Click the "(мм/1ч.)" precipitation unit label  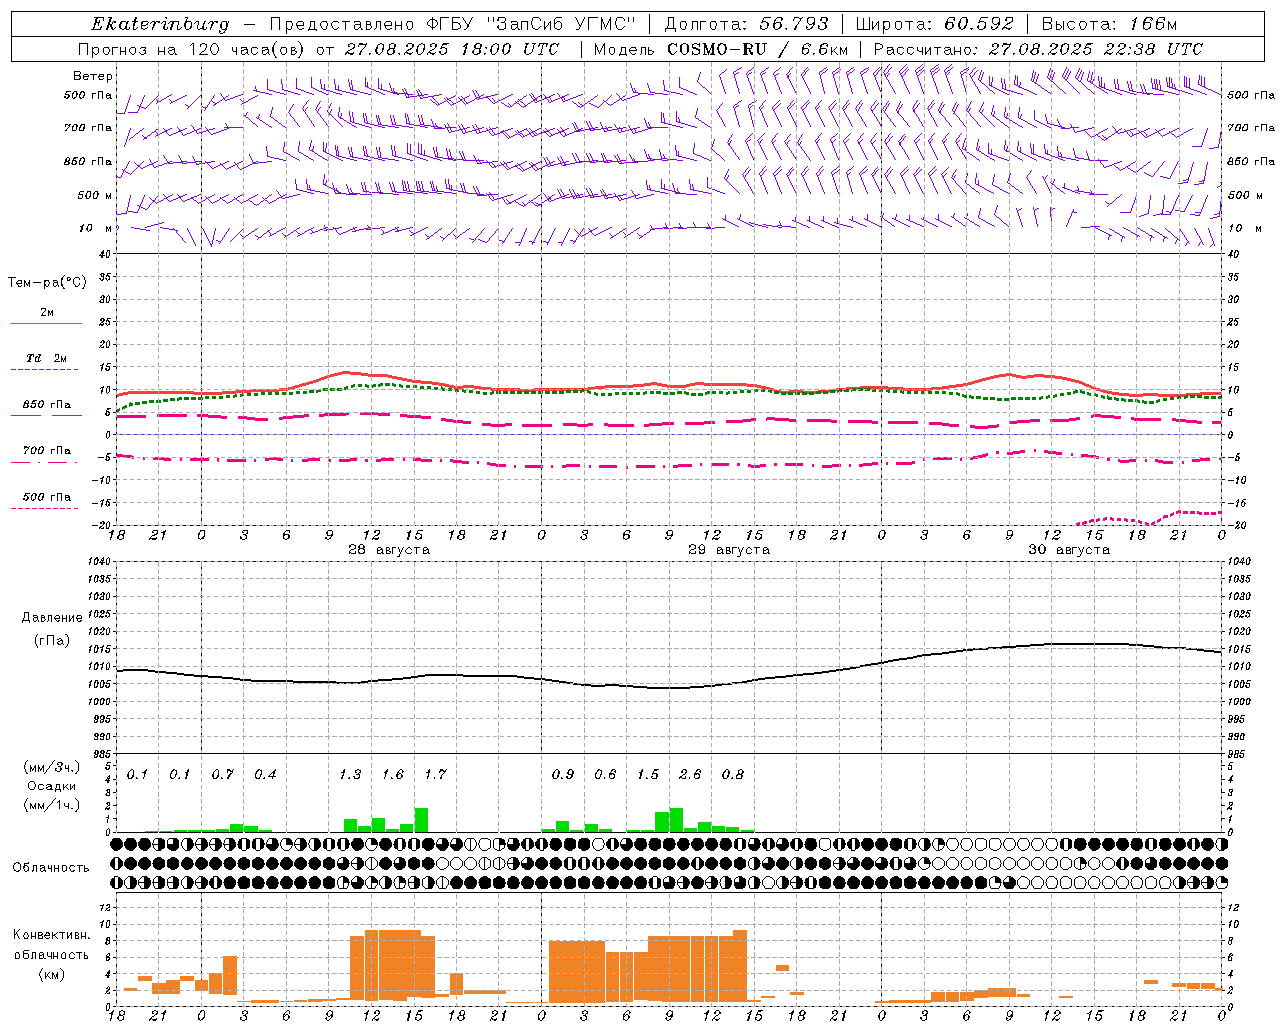pos(51,805)
